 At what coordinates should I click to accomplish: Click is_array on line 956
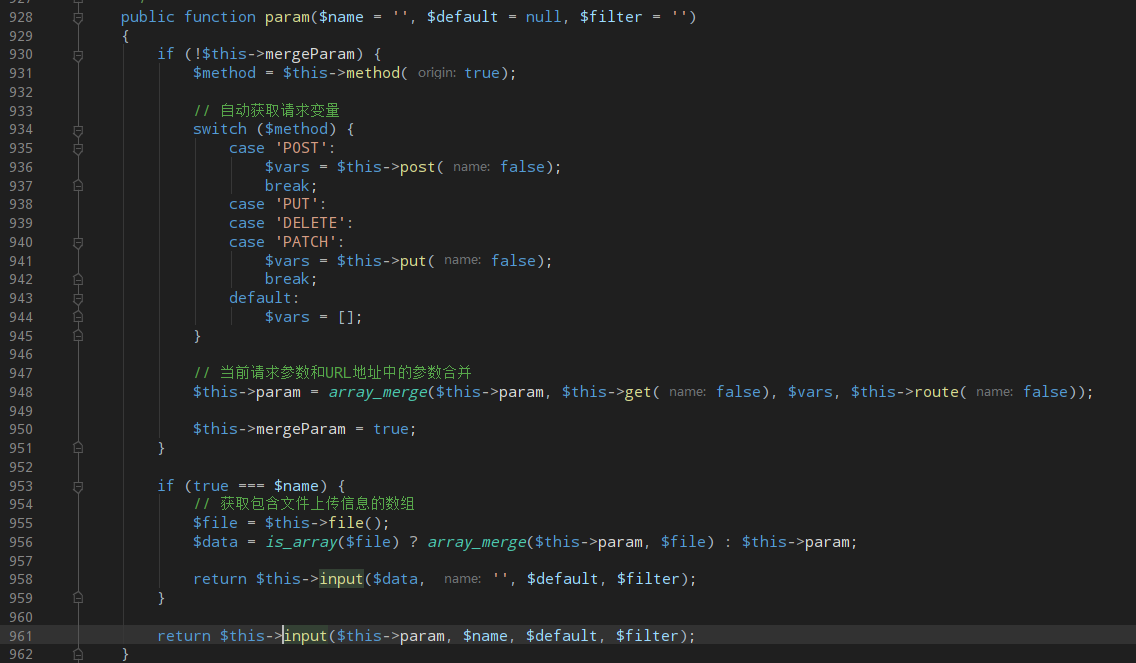[x=301, y=542]
